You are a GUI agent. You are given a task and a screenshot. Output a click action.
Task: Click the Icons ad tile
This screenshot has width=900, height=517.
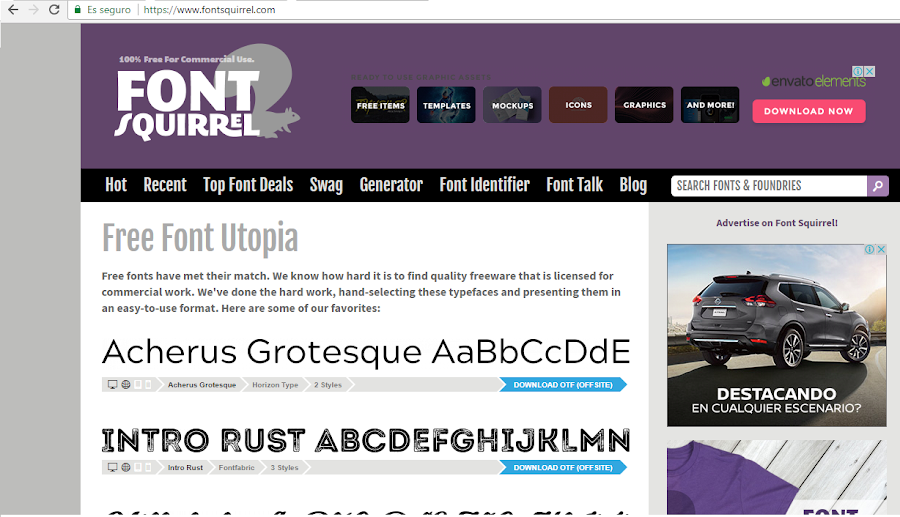(x=578, y=105)
